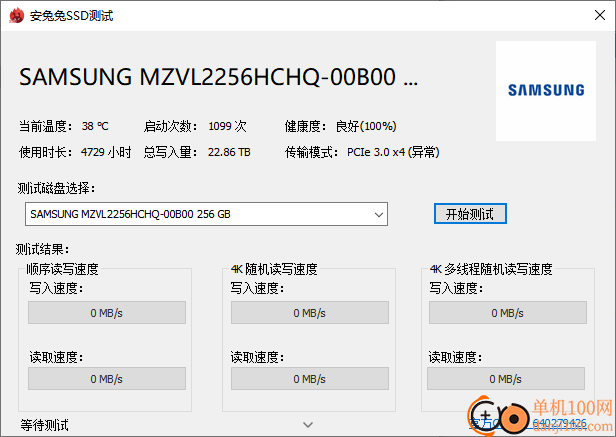
Task: Click the 4729 小时 usage value
Action: [106, 152]
